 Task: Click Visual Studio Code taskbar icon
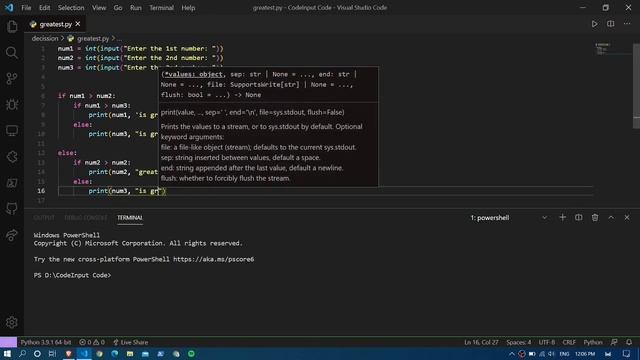pos(84,354)
